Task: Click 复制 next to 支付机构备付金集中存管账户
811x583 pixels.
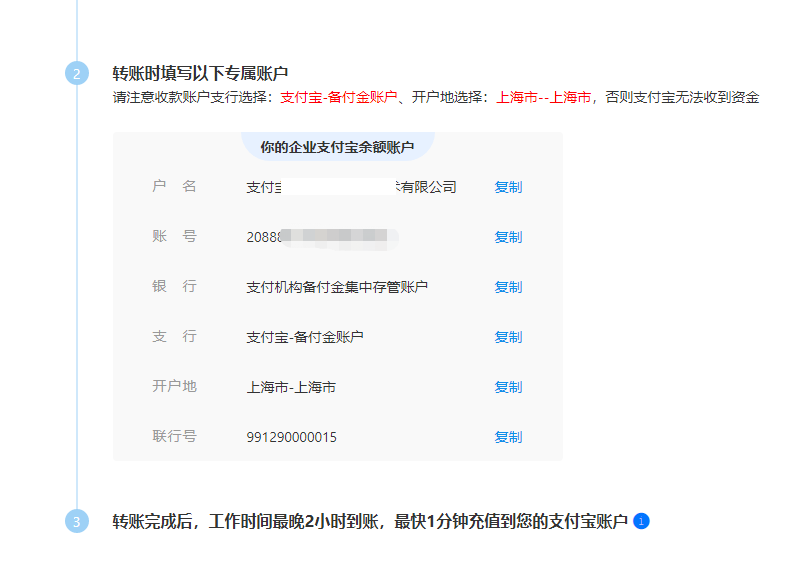Action: click(508, 287)
